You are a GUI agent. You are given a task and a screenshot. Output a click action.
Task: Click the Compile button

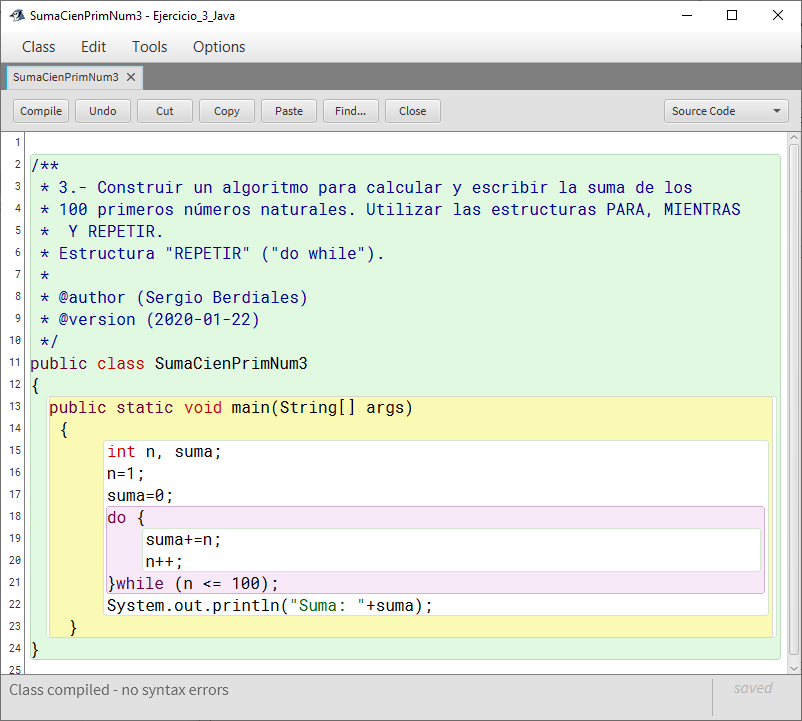tap(41, 111)
